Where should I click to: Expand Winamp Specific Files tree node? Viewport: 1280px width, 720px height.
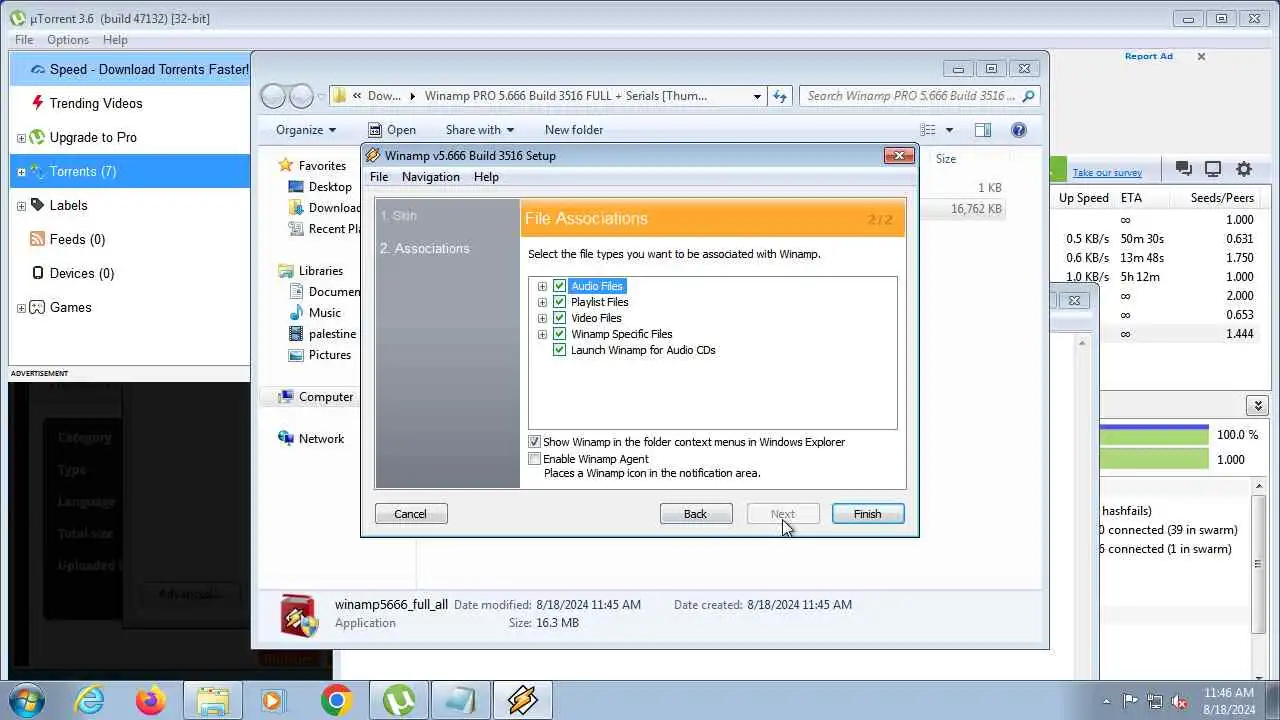(542, 334)
